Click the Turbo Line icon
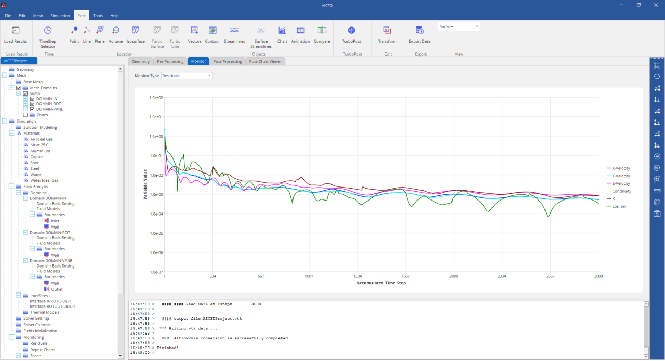The image size is (665, 361). coord(175,30)
